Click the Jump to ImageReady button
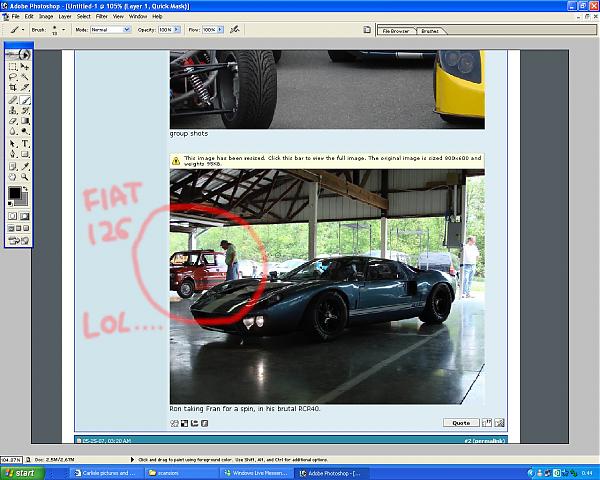600x480 pixels. tap(19, 241)
